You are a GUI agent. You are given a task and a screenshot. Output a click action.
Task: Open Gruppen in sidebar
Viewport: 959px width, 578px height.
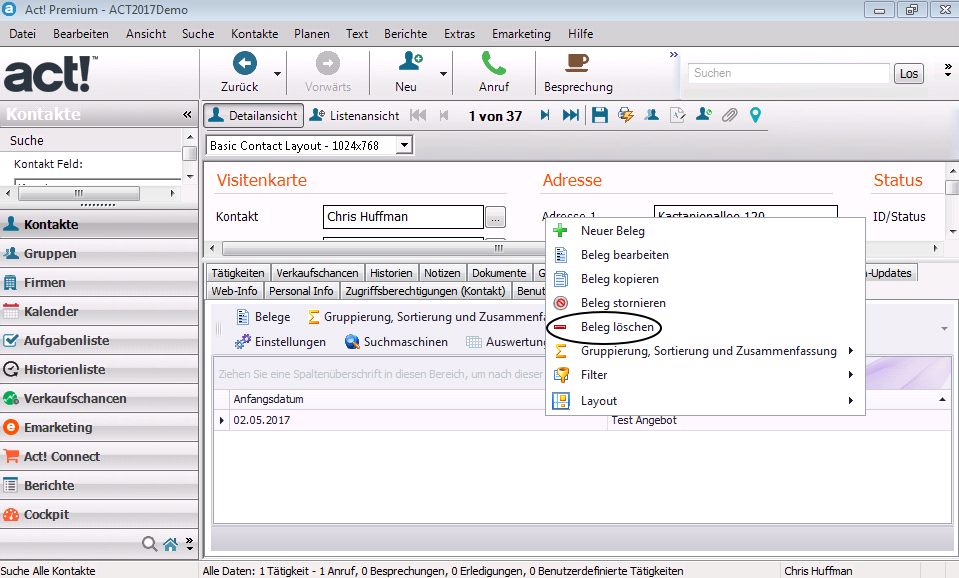pyautogui.click(x=99, y=253)
